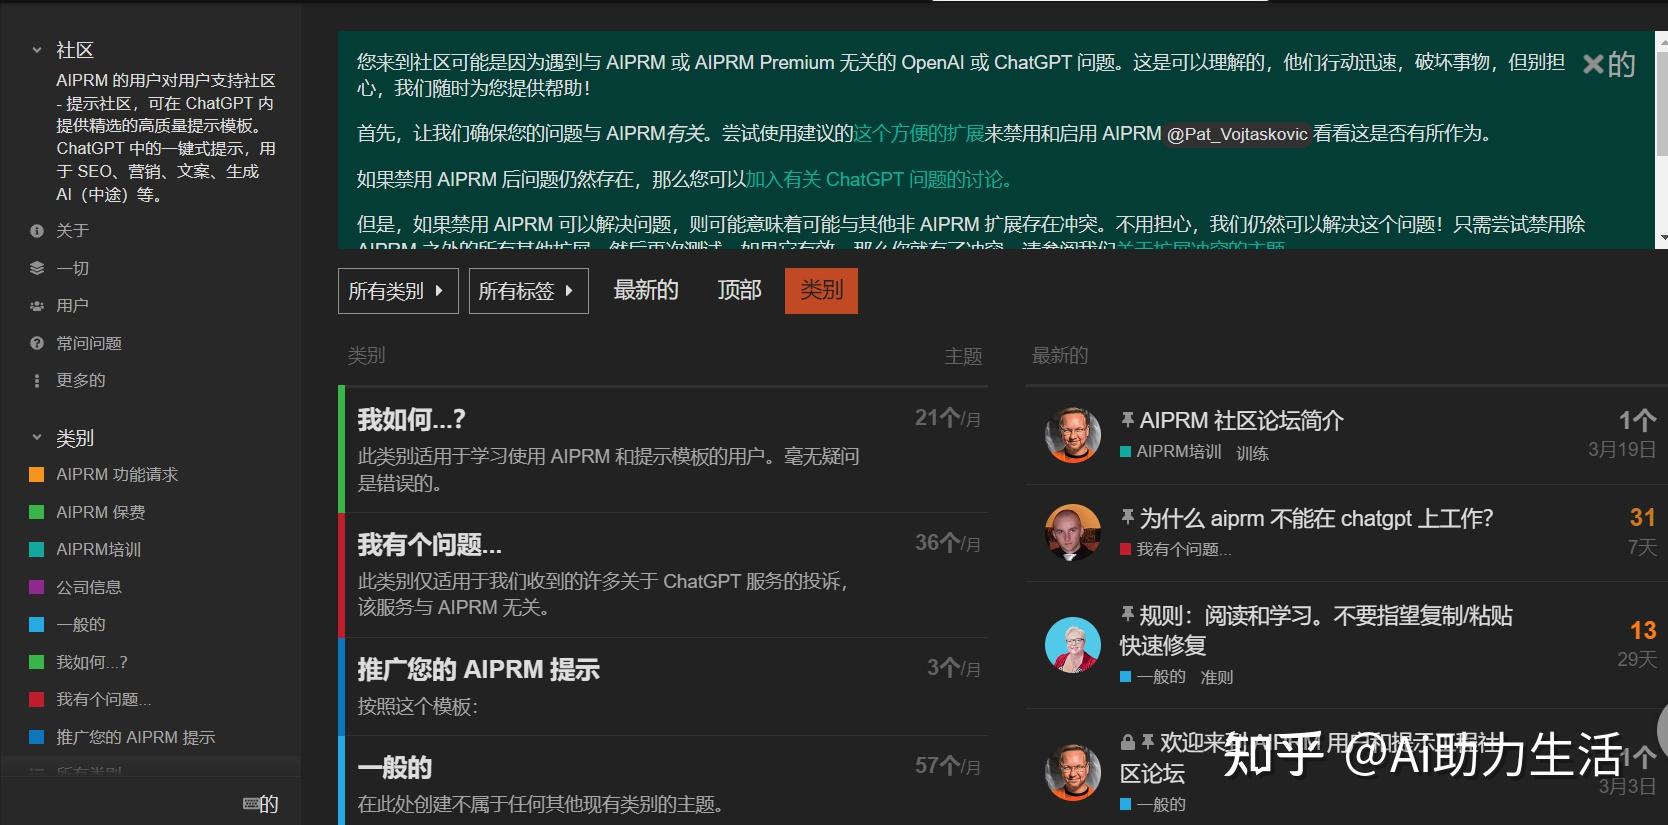This screenshot has height=825, width=1668.
Task: Click the banner's vertical scrollbar
Action: (1662, 140)
